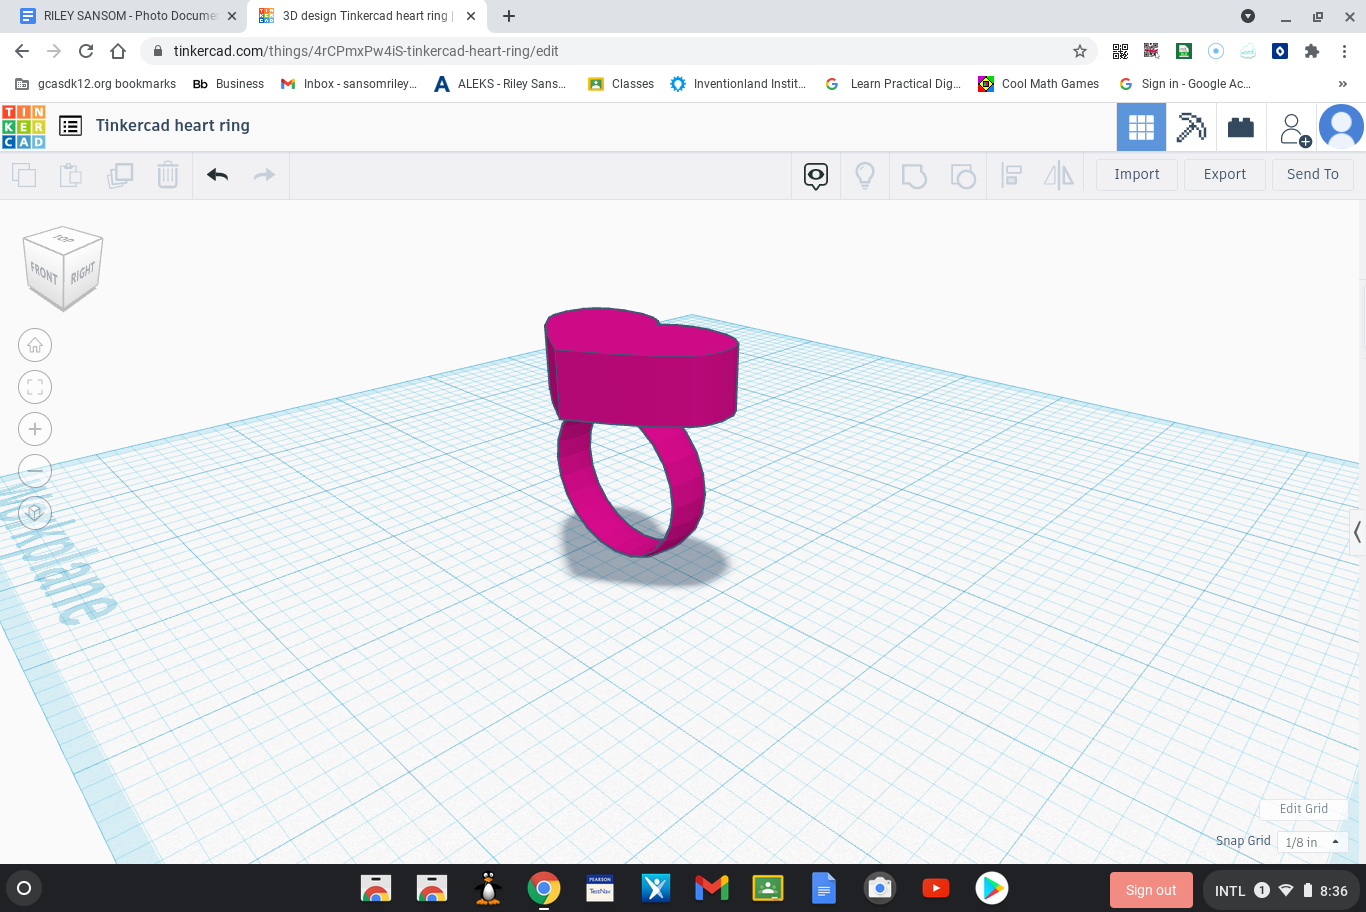
Task: Ungroup the shapes
Action: (x=963, y=174)
